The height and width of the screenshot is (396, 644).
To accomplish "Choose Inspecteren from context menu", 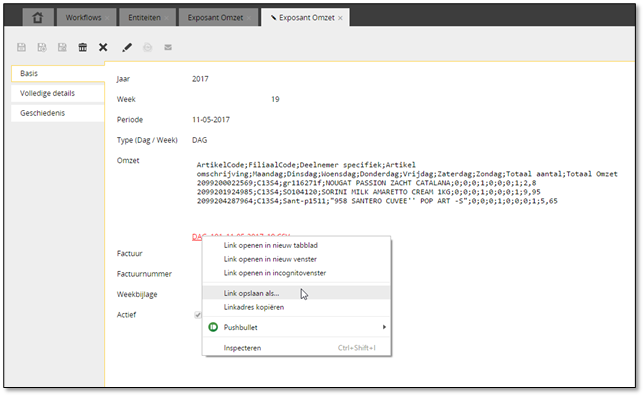I will point(296,348).
